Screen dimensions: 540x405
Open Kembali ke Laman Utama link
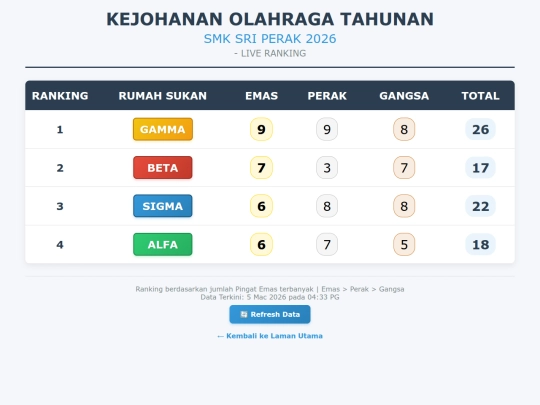click(270, 336)
